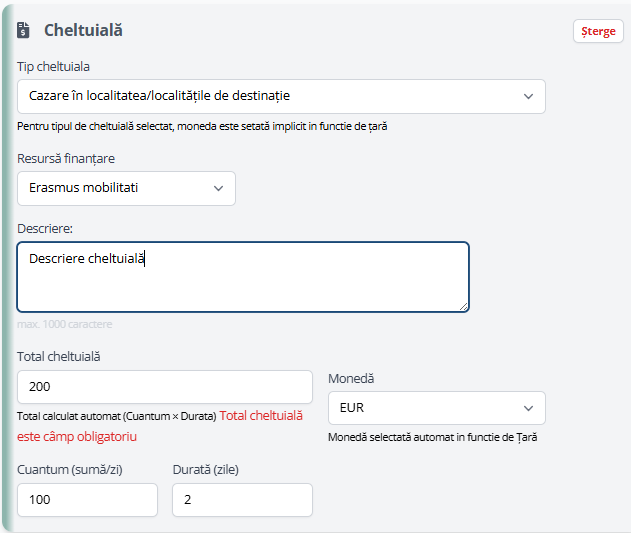Click chevron arrow in the EUR field

(x=528, y=408)
